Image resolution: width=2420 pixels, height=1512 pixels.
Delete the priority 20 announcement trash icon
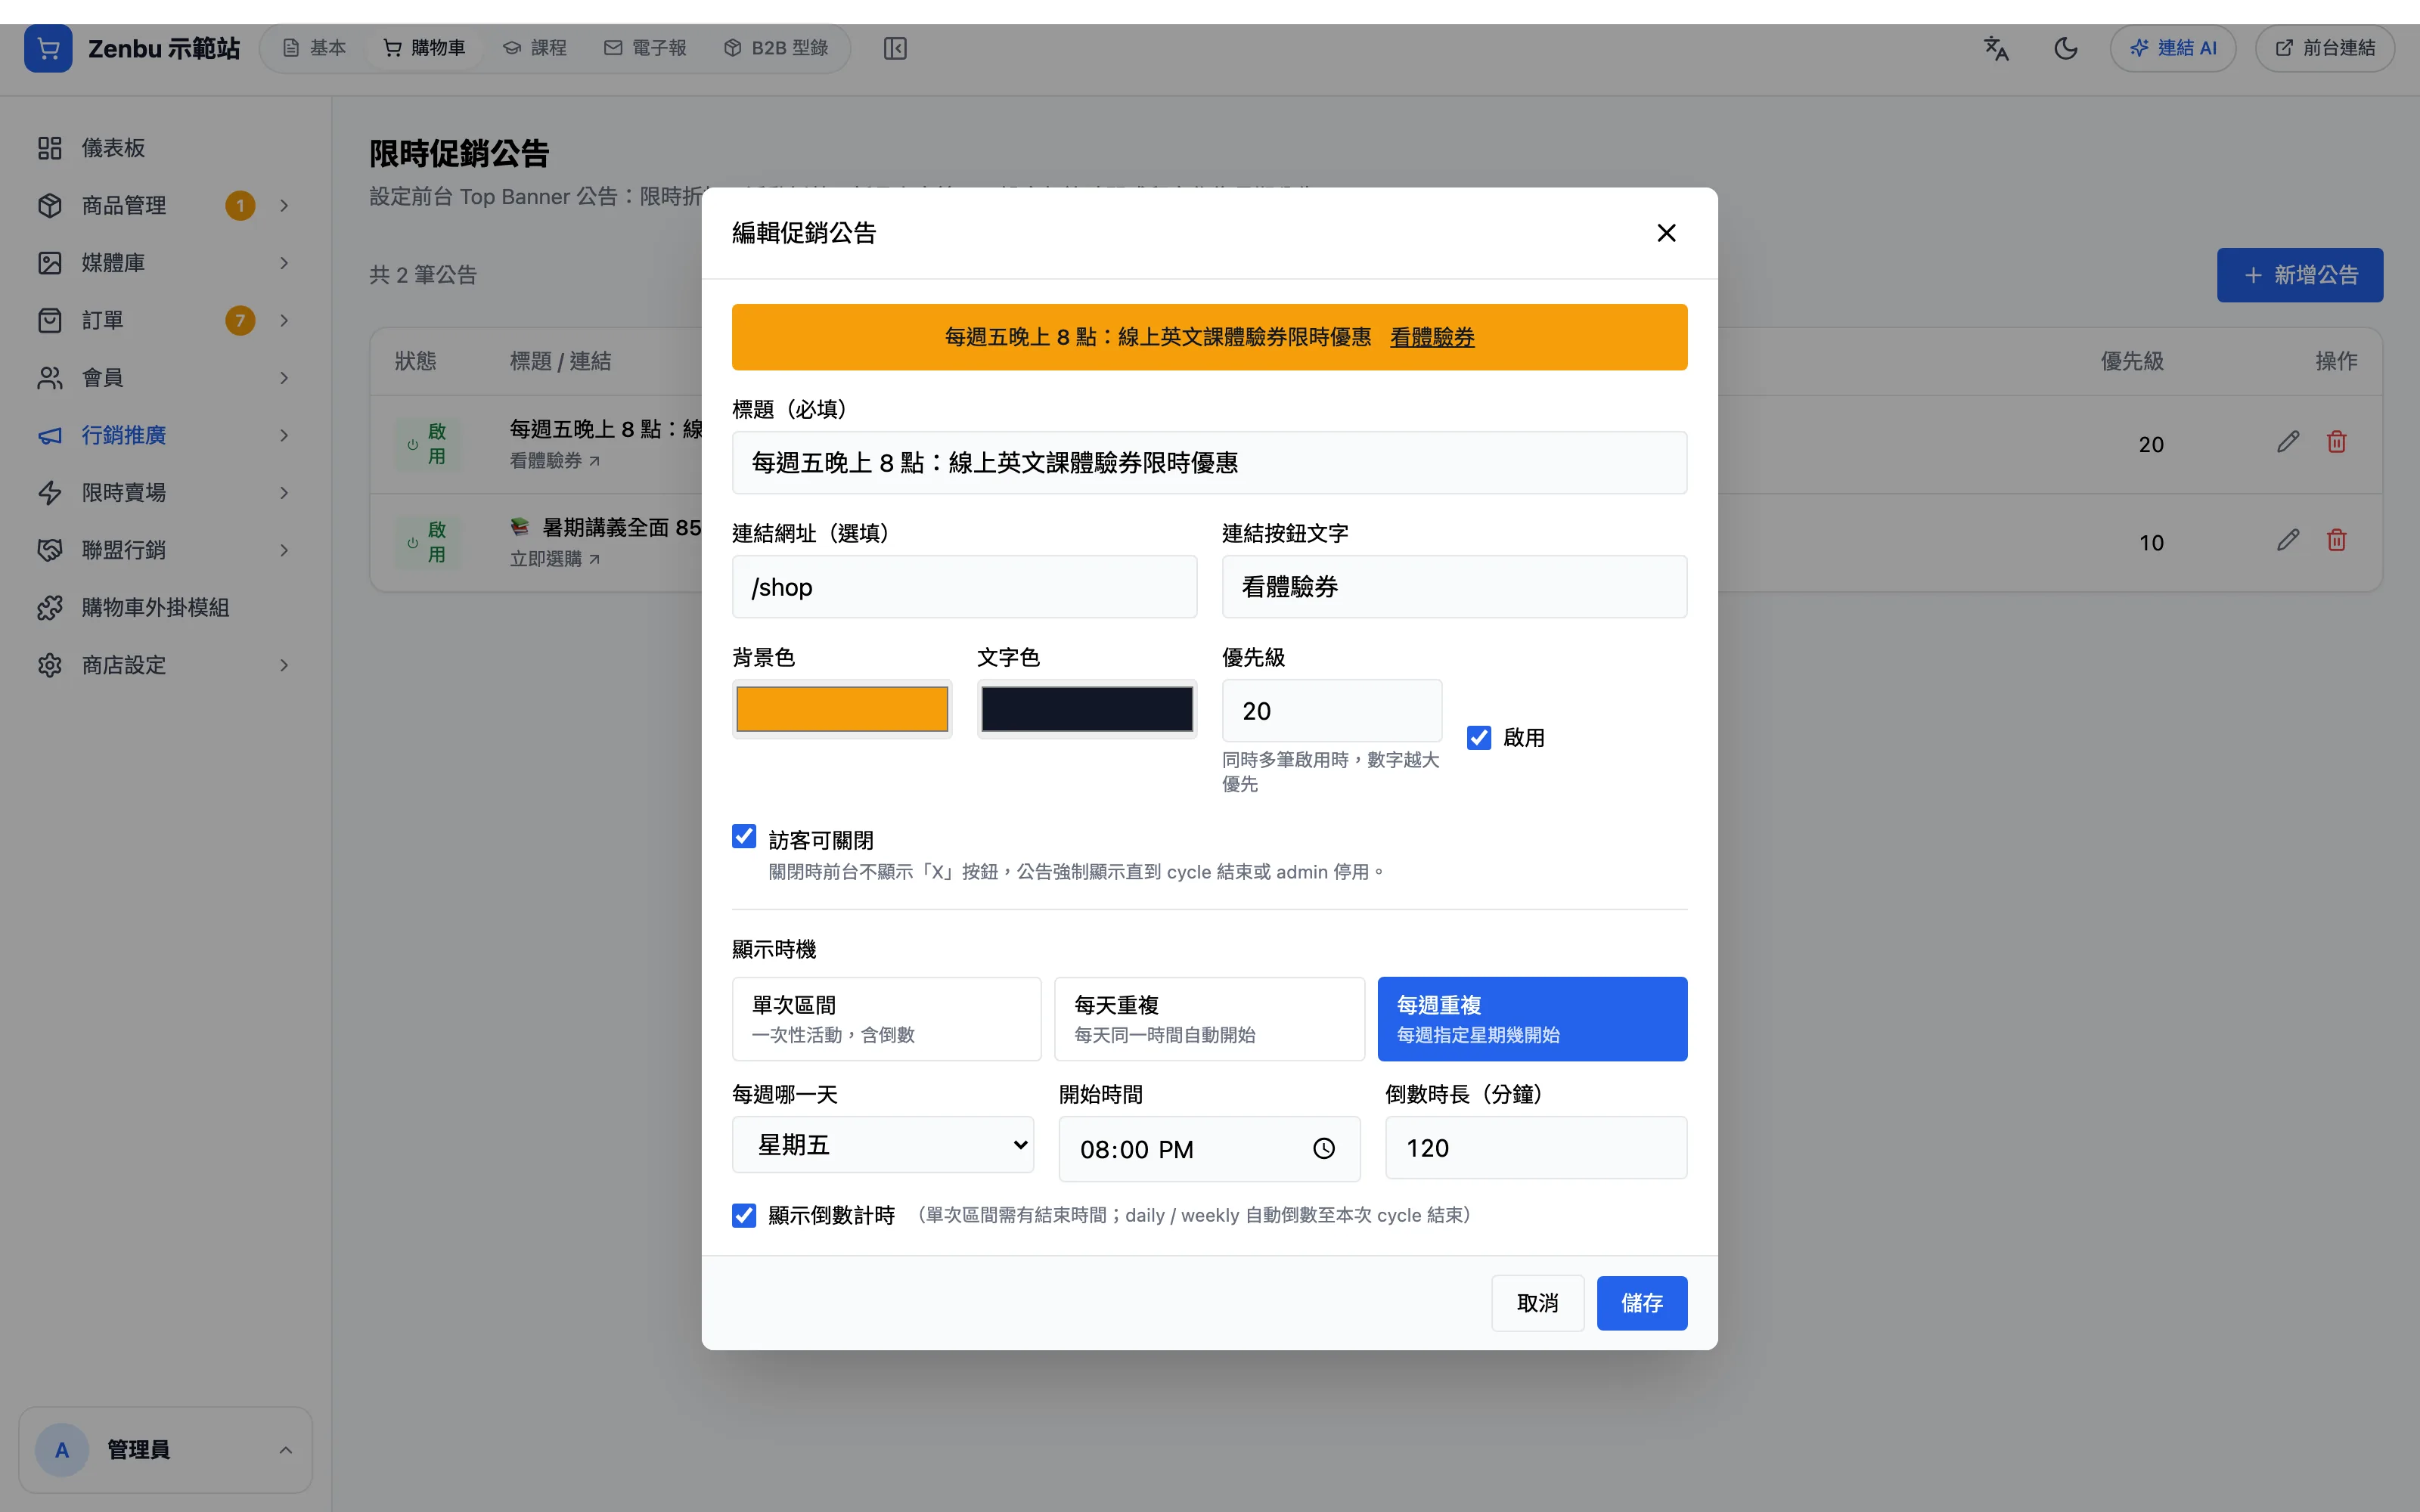tap(2337, 442)
